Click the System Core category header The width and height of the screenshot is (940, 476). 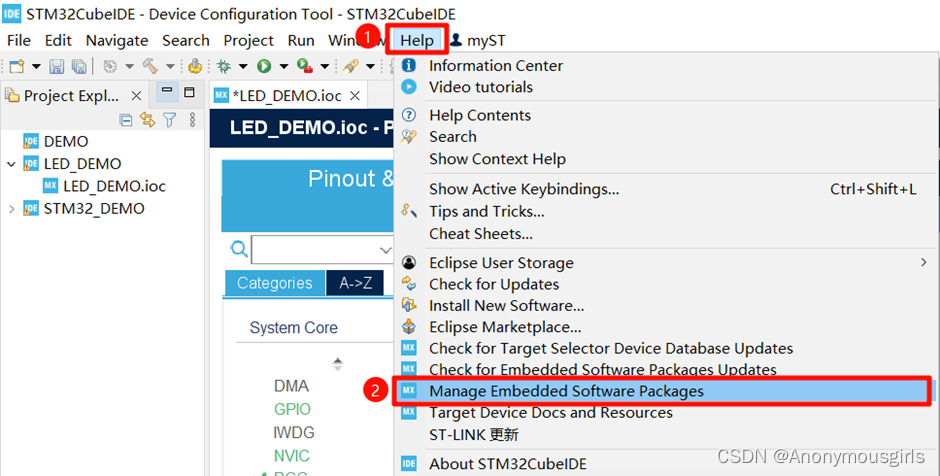(294, 328)
